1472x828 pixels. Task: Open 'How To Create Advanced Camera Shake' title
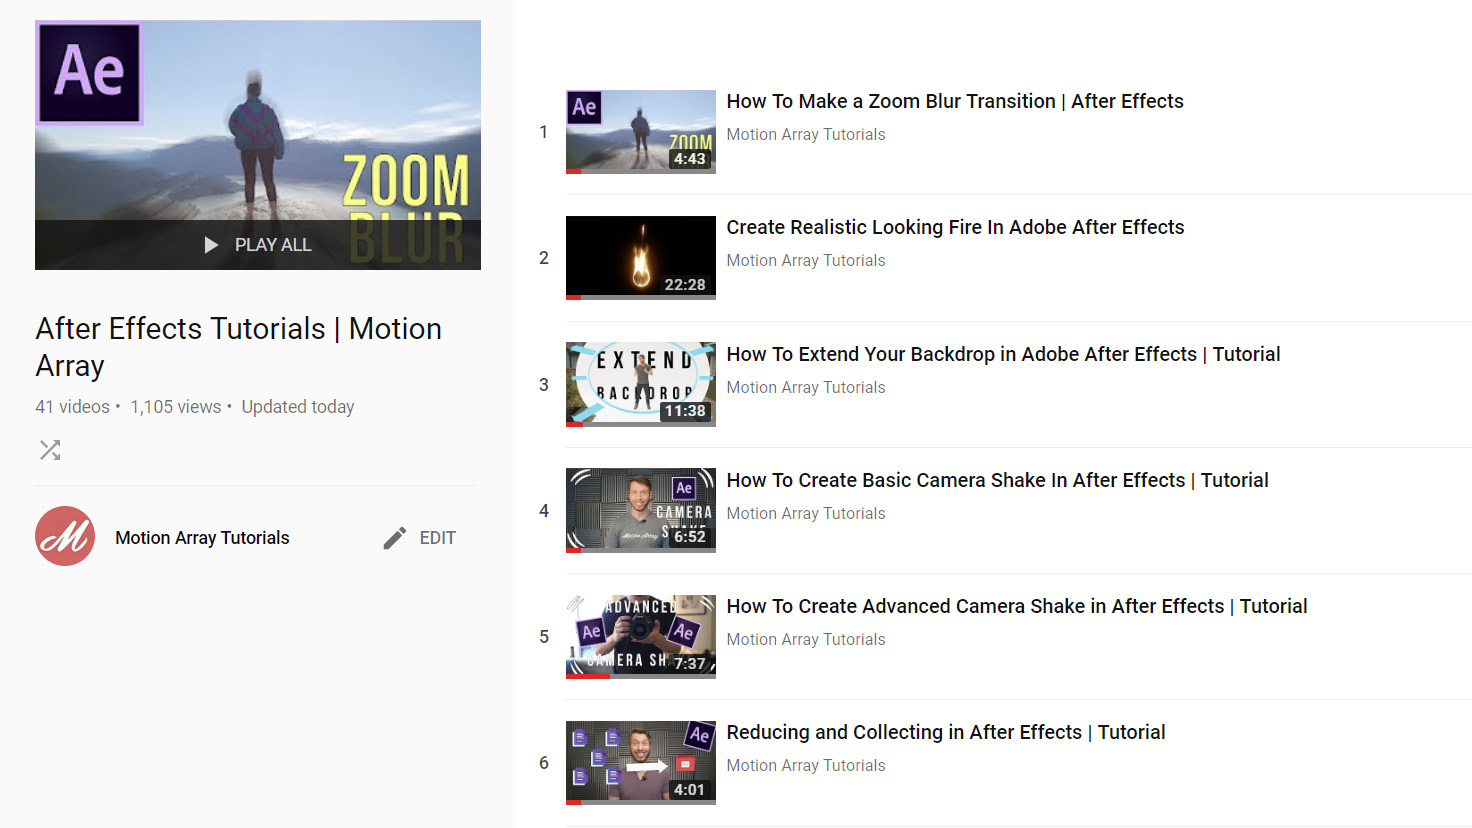[x=1017, y=606]
